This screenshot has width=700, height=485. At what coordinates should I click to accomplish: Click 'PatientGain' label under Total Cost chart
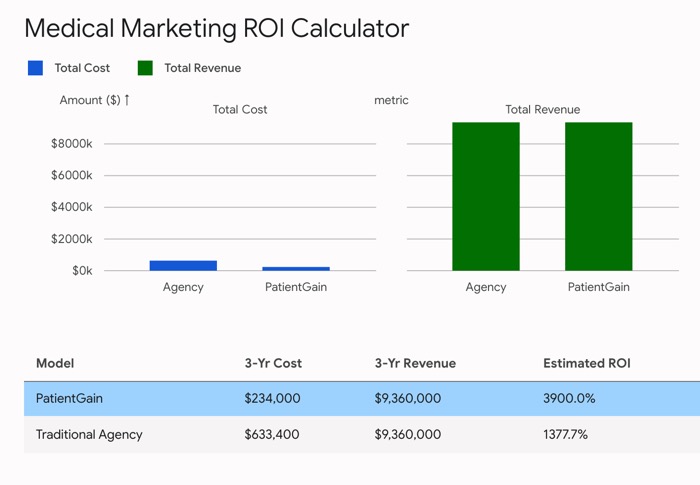coord(296,287)
